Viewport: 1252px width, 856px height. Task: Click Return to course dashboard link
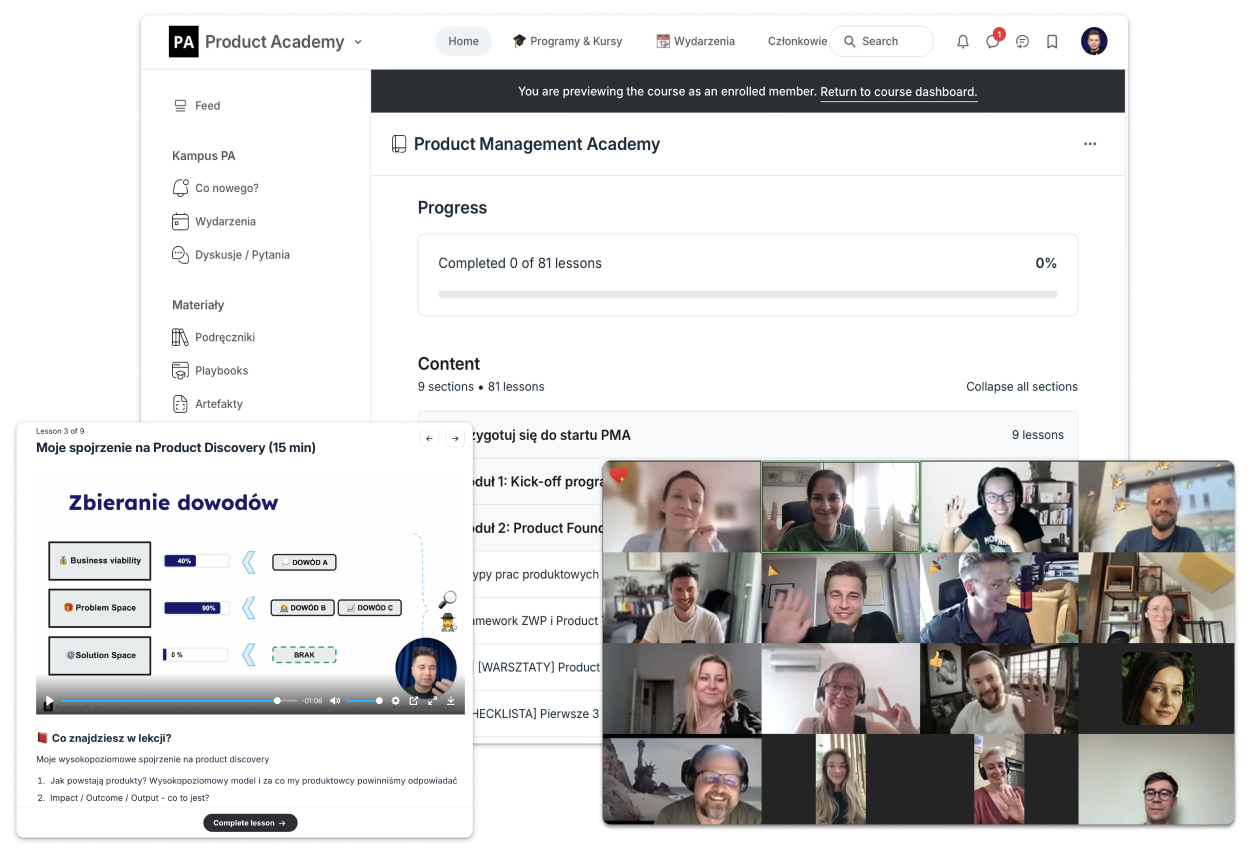[x=898, y=92]
